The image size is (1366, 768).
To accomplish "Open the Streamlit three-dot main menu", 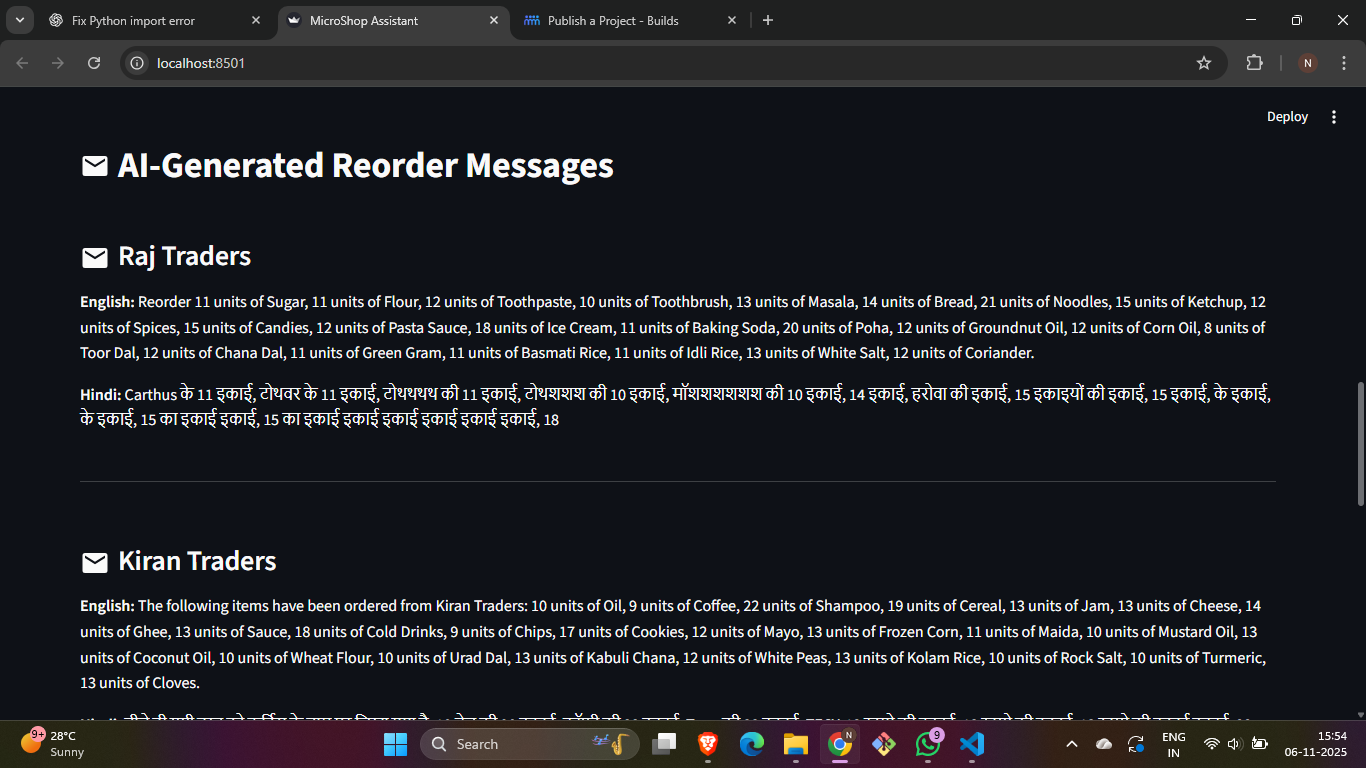I will (x=1333, y=117).
